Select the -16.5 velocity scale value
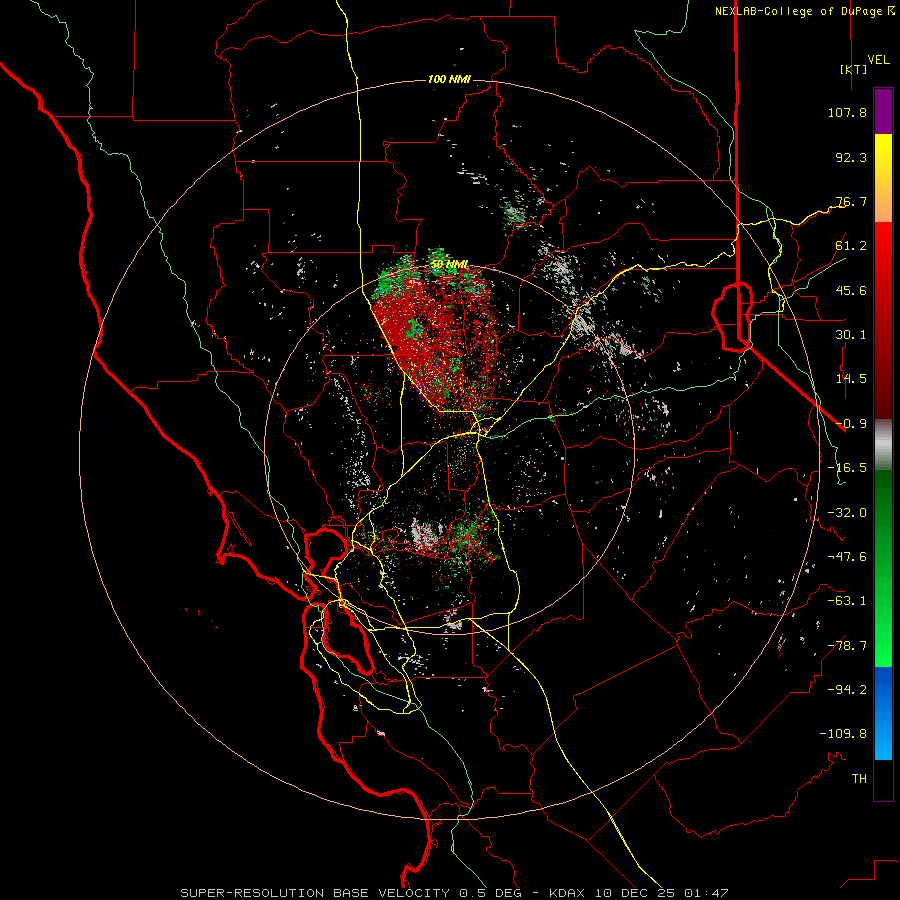Image resolution: width=900 pixels, height=900 pixels. (847, 468)
